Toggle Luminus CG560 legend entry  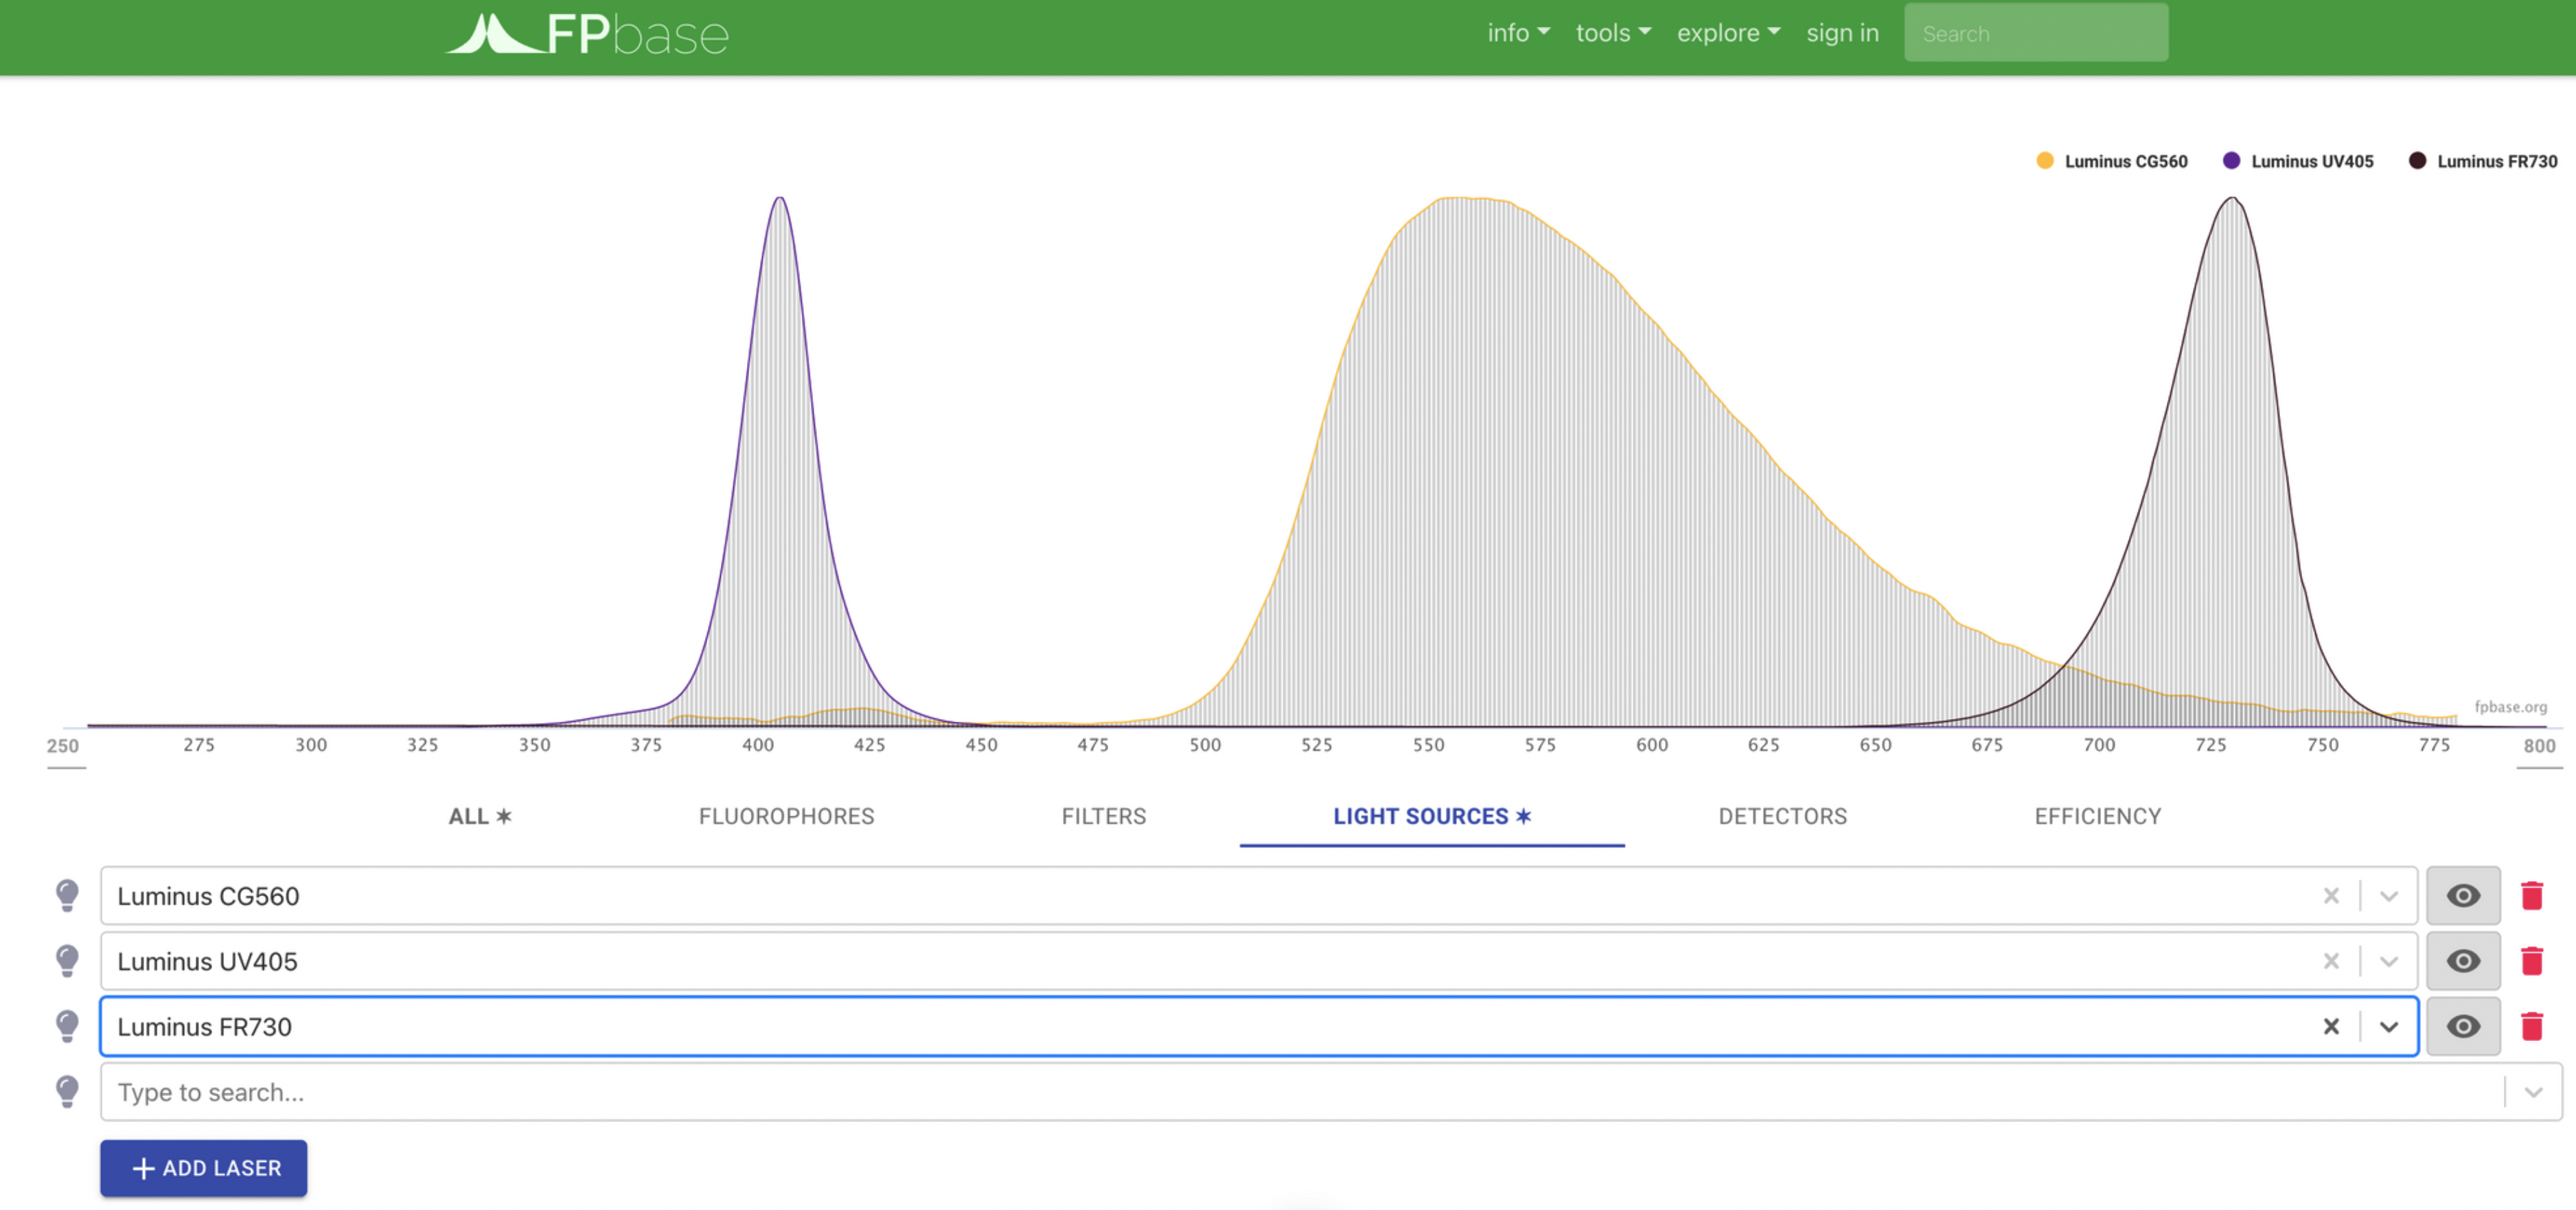click(x=2112, y=161)
